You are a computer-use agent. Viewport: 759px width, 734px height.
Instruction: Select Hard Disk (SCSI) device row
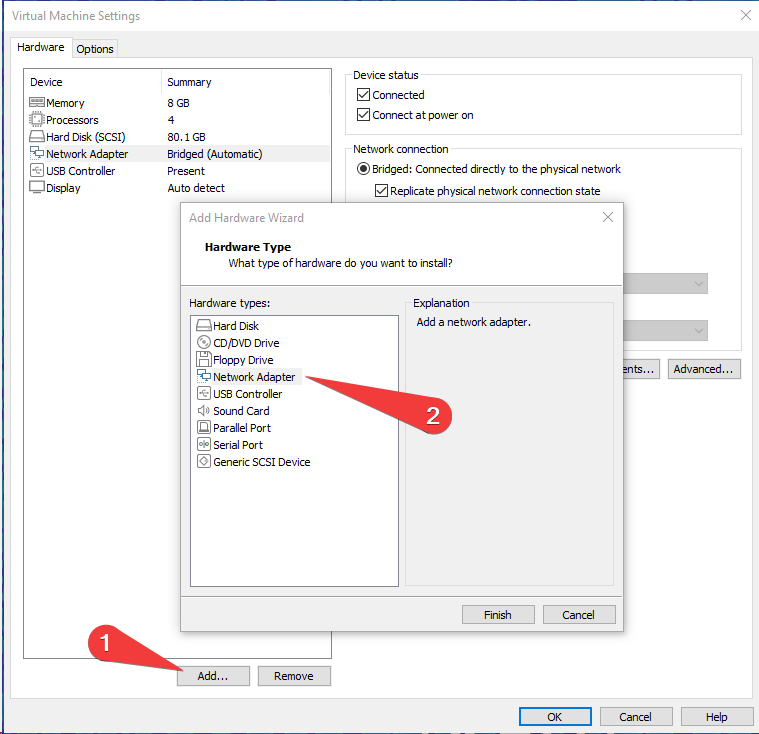point(179,137)
